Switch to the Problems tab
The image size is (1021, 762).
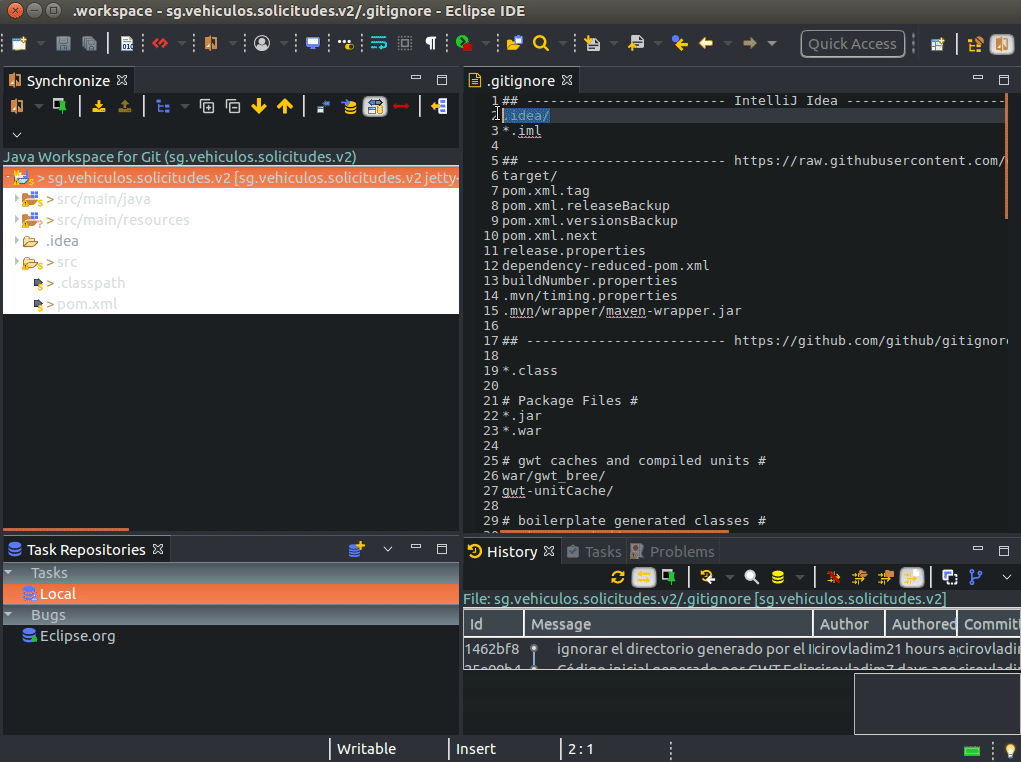point(673,552)
